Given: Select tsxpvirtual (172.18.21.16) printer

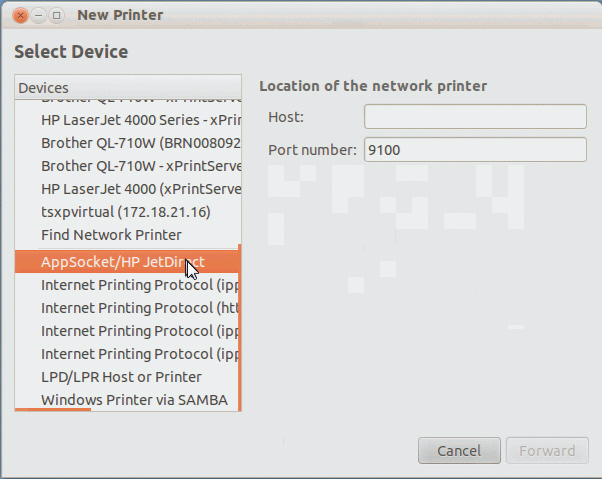Looking at the screenshot, I should (126, 212).
